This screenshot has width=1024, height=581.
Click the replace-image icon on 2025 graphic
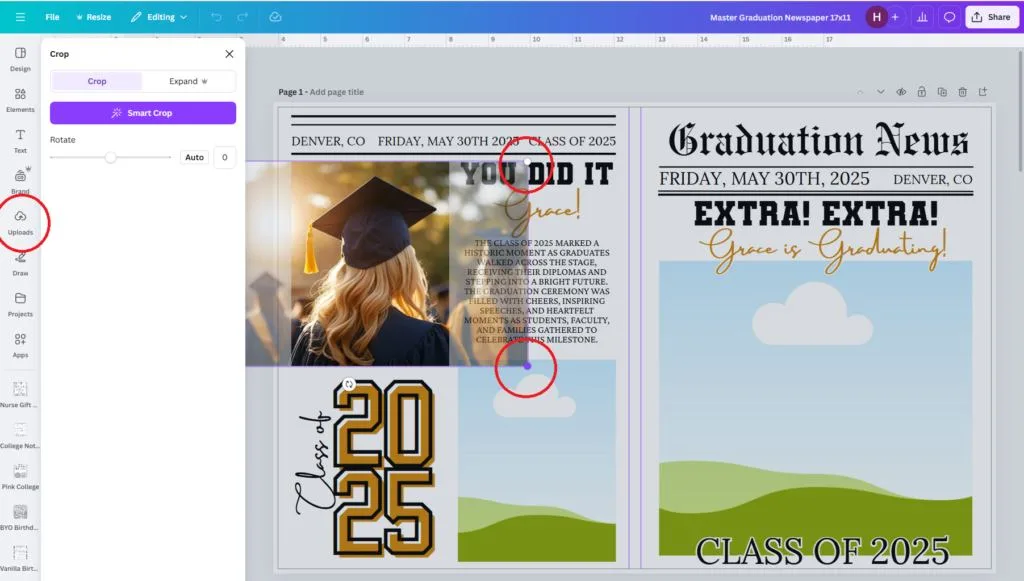[349, 384]
